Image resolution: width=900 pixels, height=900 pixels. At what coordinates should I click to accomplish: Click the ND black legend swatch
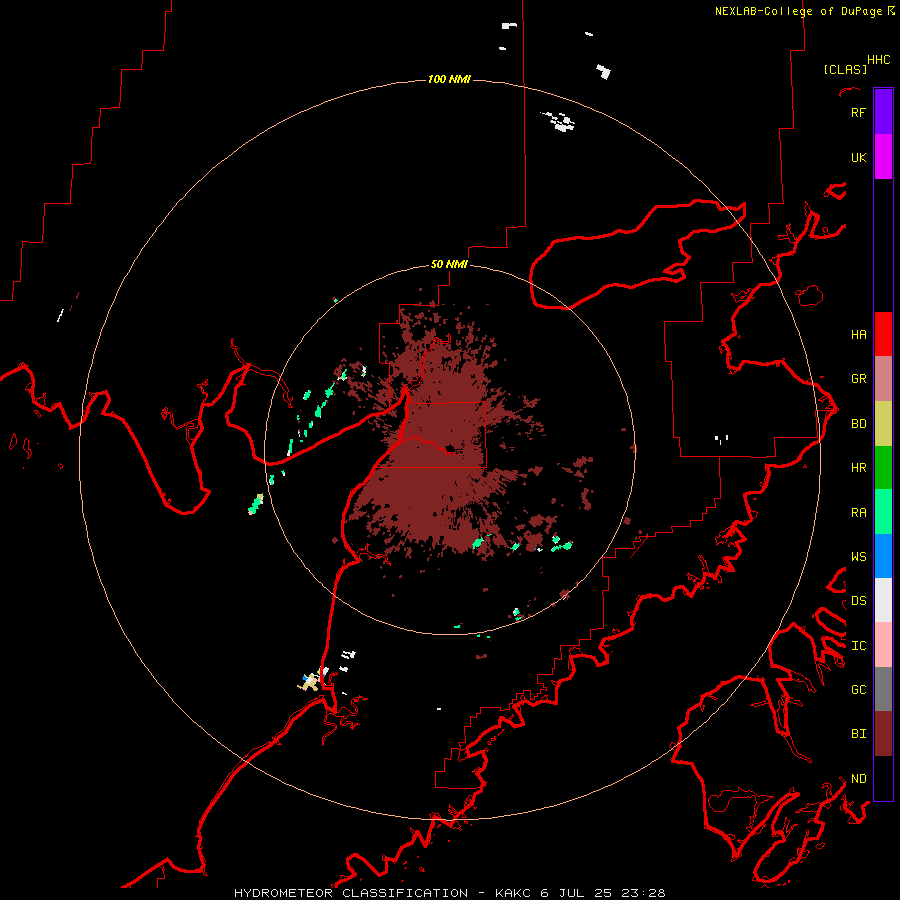883,778
